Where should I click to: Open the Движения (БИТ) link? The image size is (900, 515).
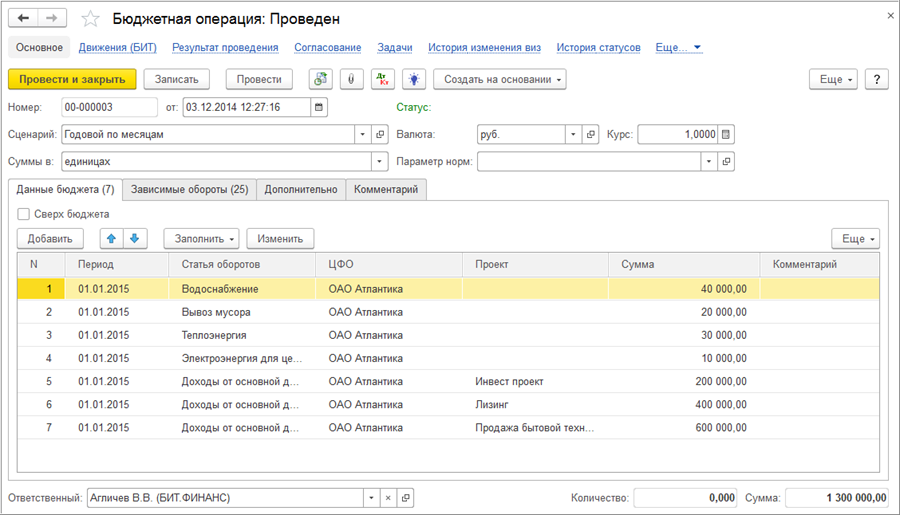point(118,47)
